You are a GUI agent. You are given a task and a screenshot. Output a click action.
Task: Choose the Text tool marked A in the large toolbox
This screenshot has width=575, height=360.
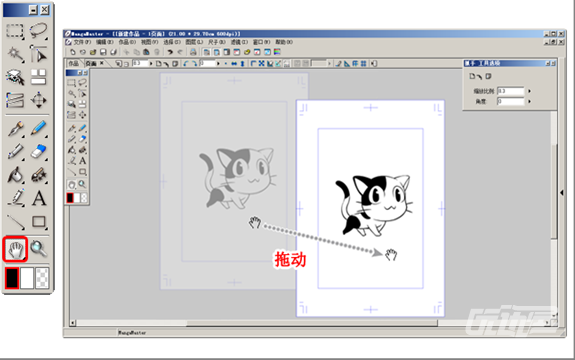[39, 199]
